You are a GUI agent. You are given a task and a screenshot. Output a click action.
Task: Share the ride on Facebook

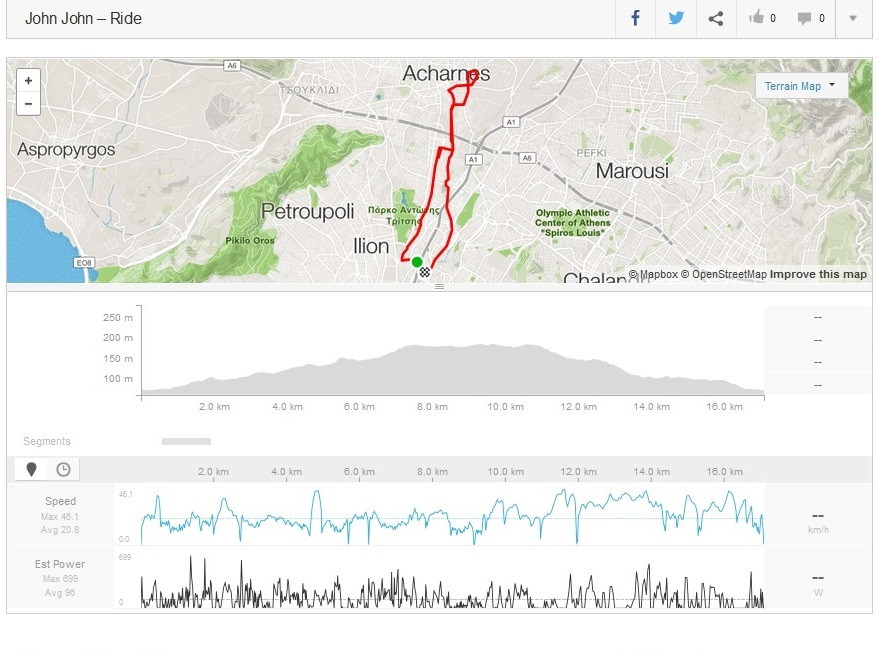coord(635,18)
